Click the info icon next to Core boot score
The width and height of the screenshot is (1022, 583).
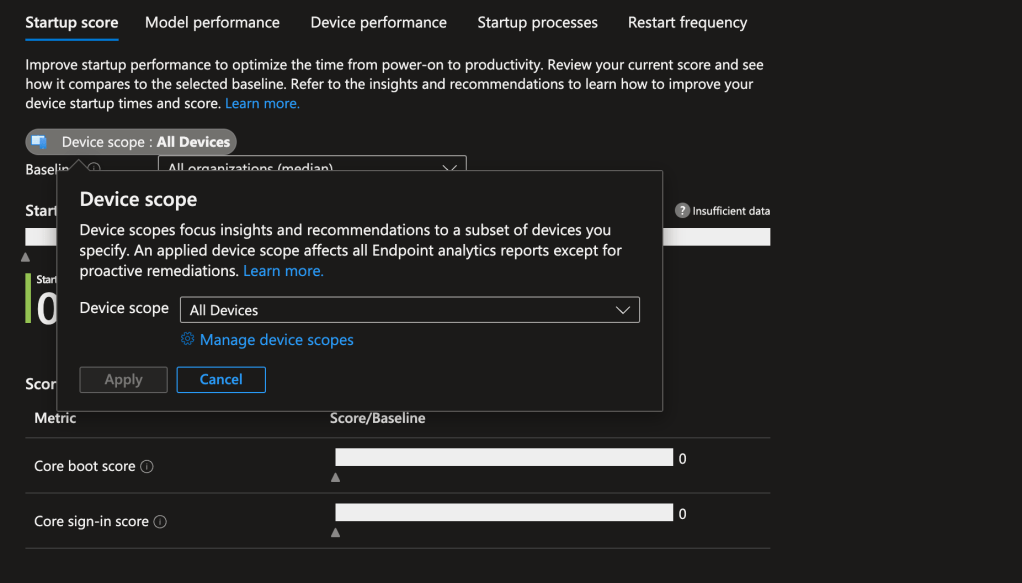click(x=147, y=467)
